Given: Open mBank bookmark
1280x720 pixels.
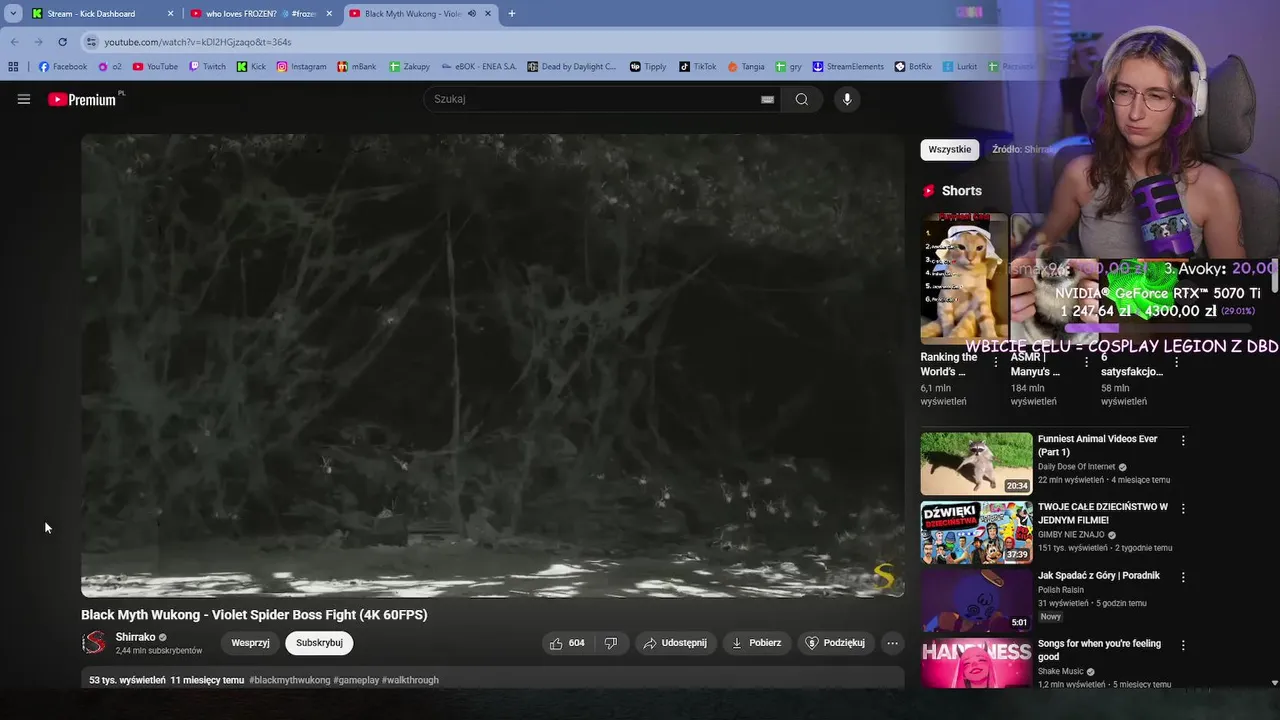Looking at the screenshot, I should [357, 67].
